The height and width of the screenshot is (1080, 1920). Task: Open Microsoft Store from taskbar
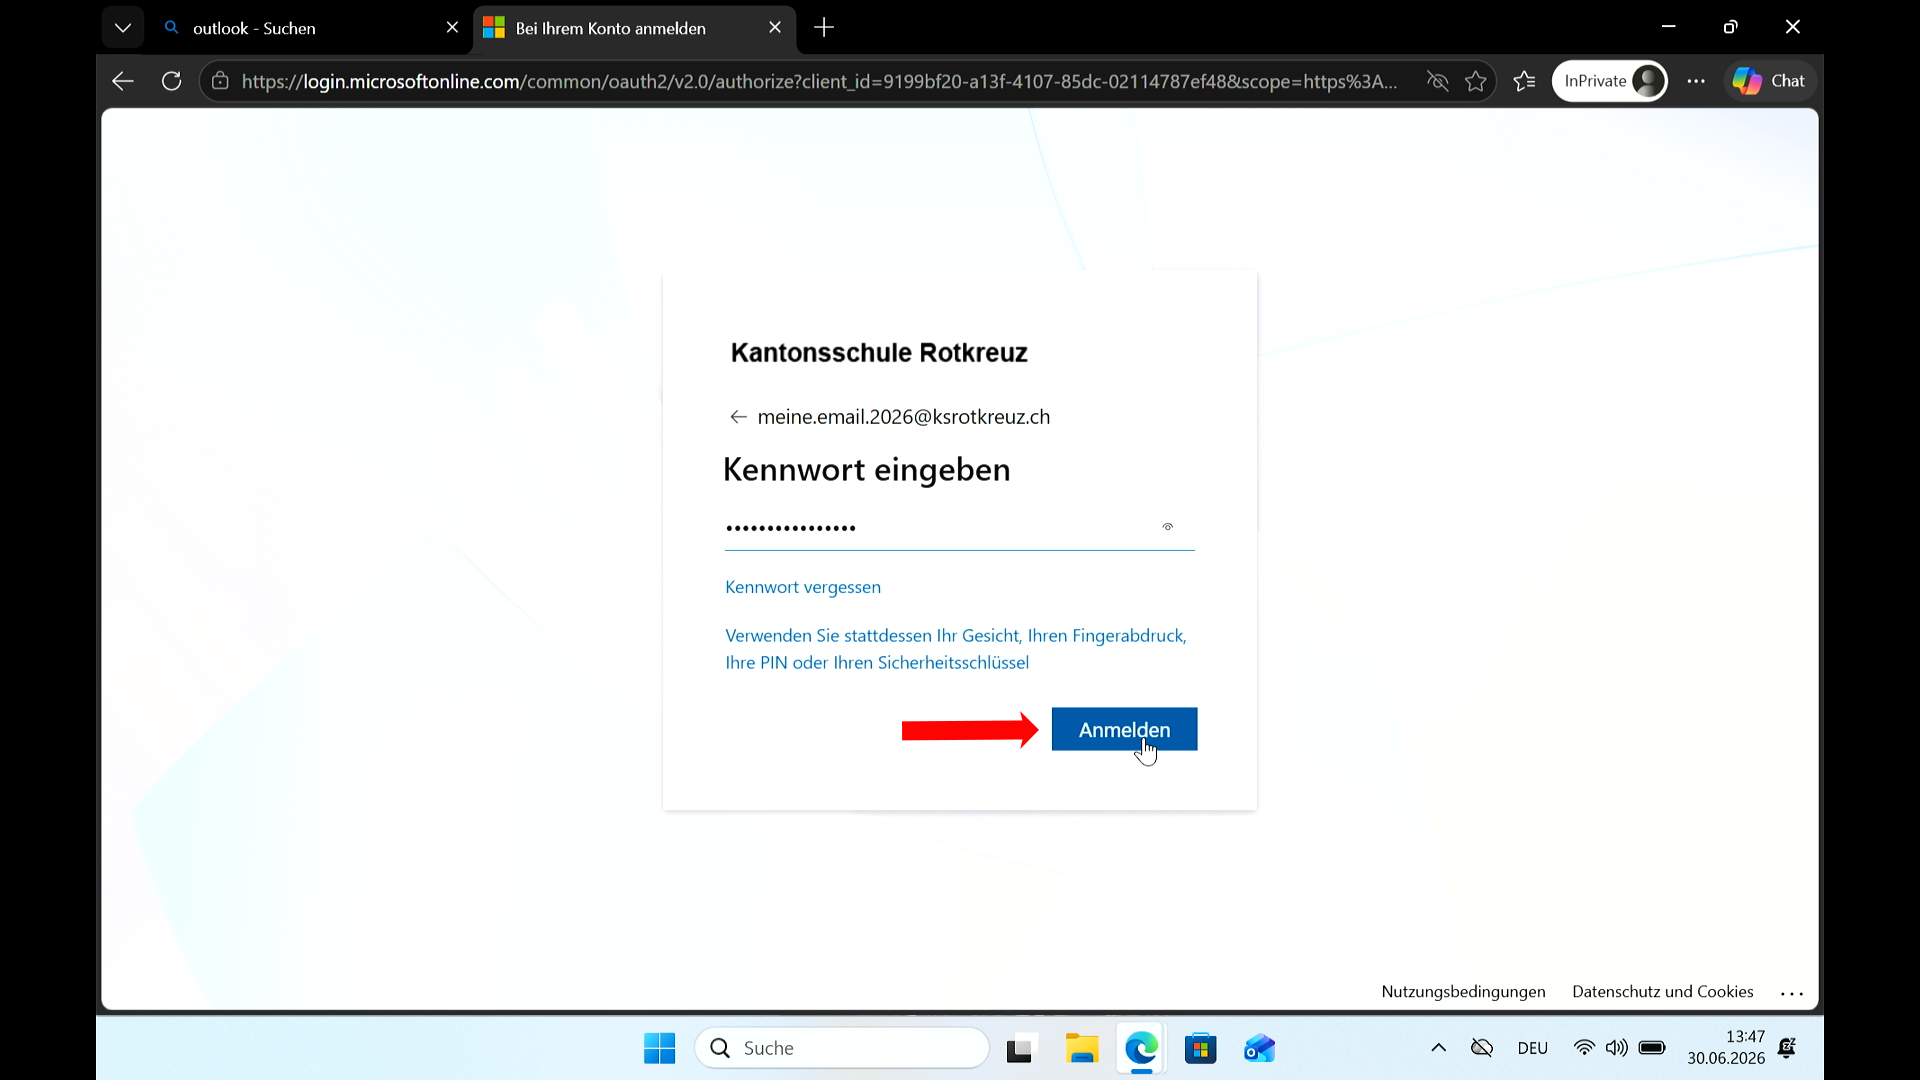[x=1200, y=1048]
